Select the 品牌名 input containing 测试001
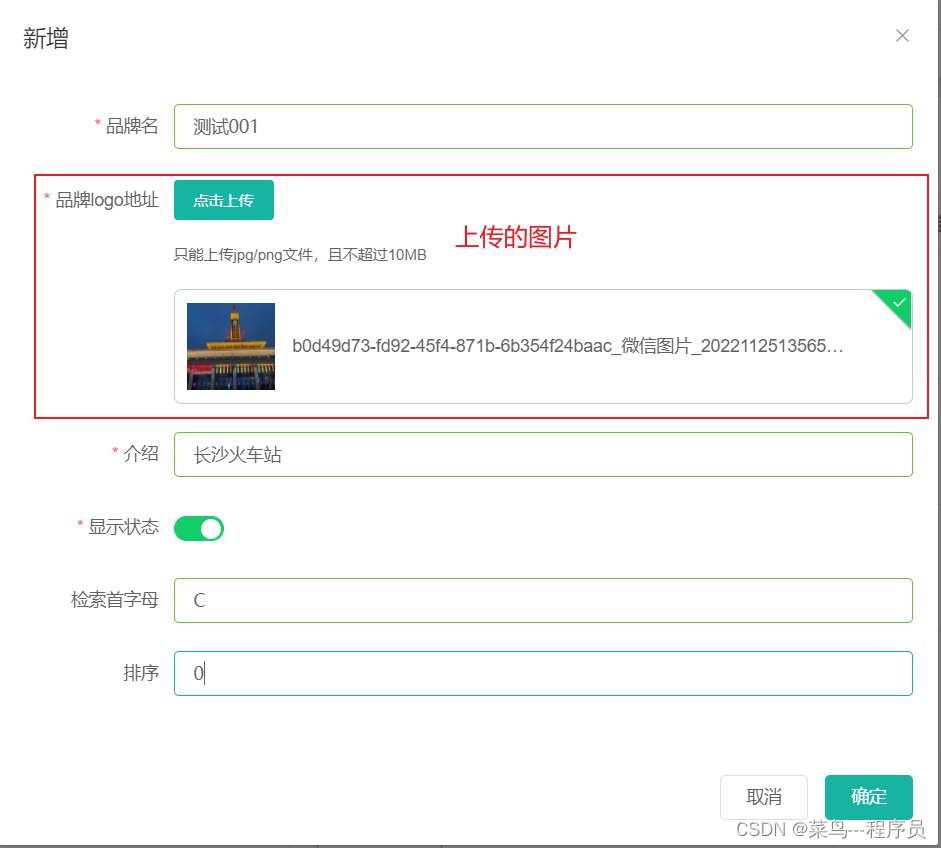The height and width of the screenshot is (848, 941). [543, 127]
